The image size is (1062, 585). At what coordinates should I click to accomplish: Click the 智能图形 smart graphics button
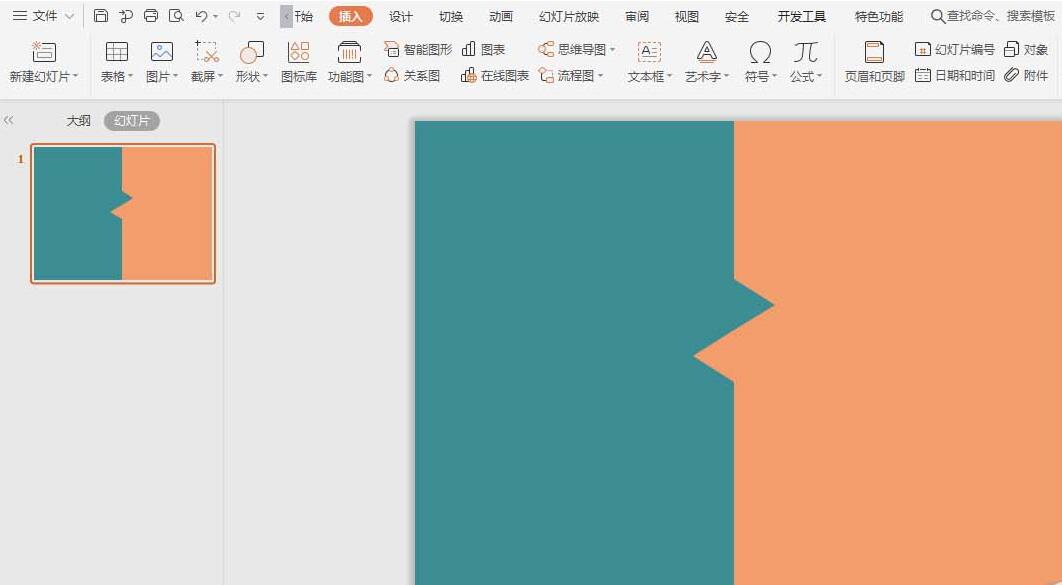[418, 49]
